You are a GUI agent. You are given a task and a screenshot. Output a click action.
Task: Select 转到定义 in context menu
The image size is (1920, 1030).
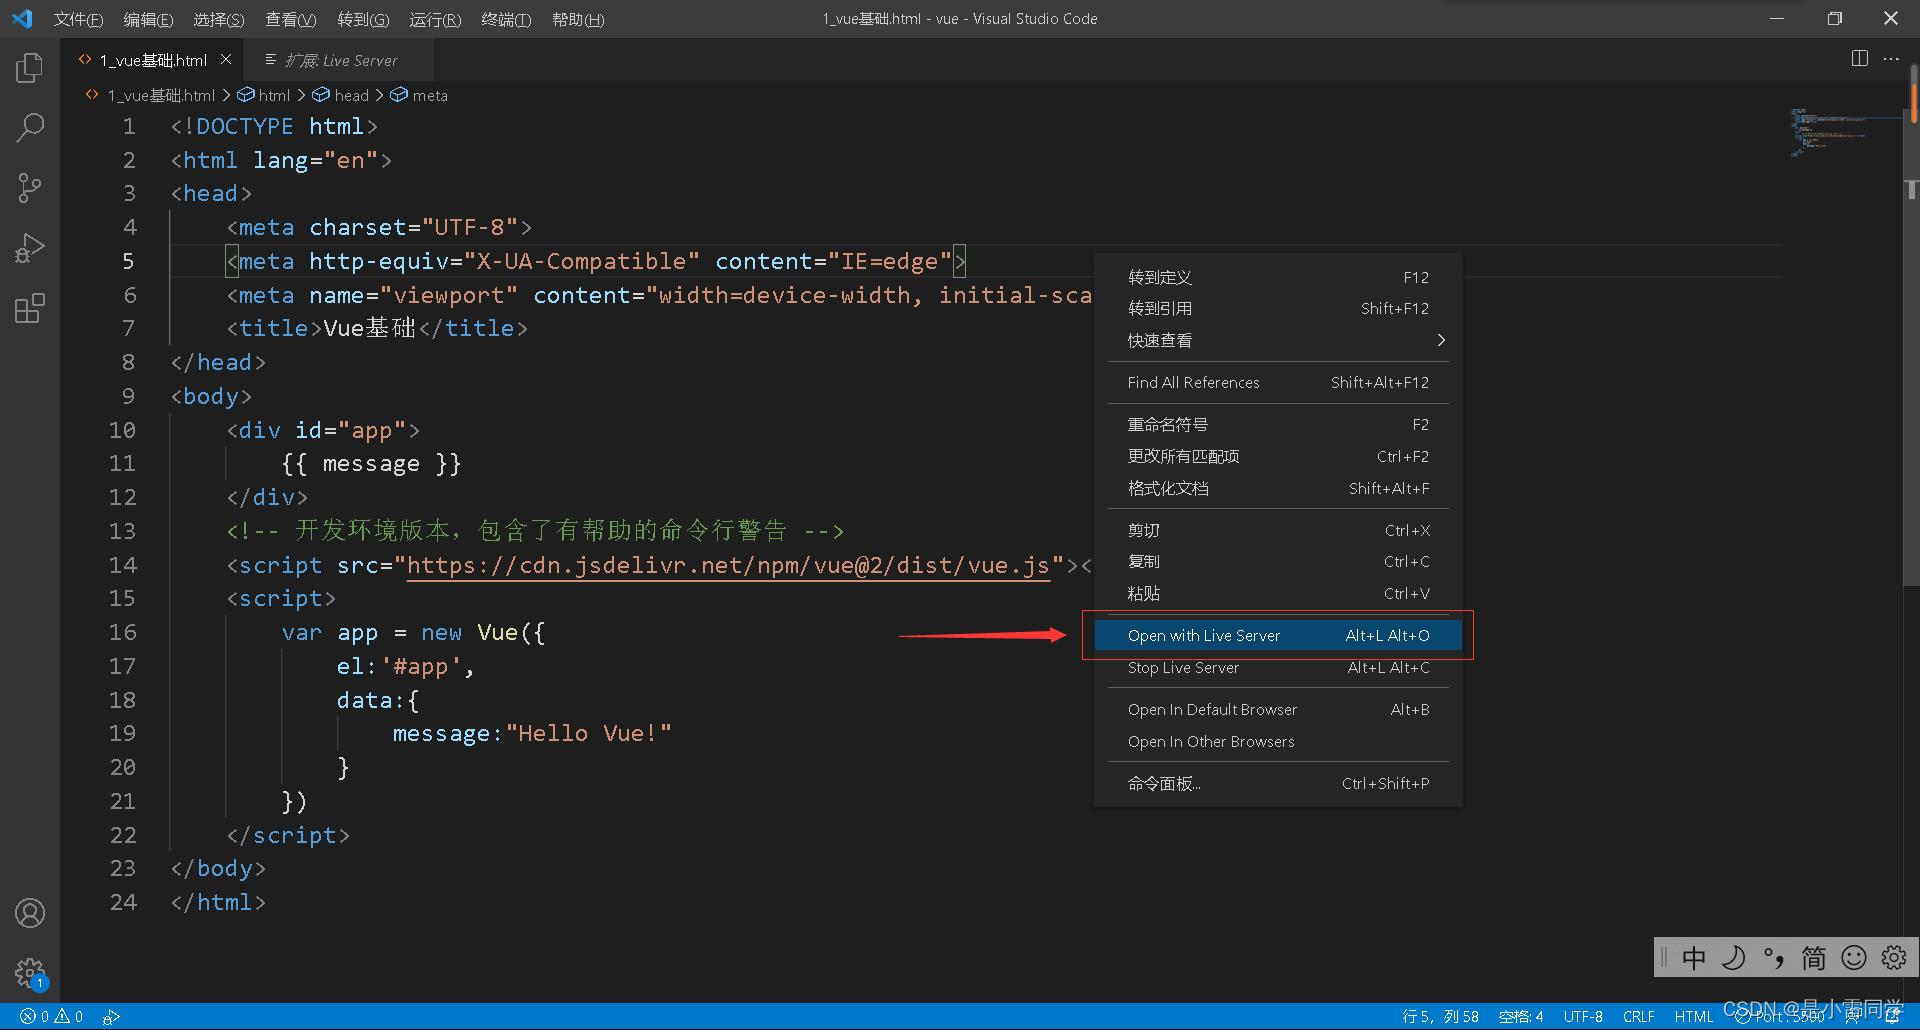(1278, 277)
